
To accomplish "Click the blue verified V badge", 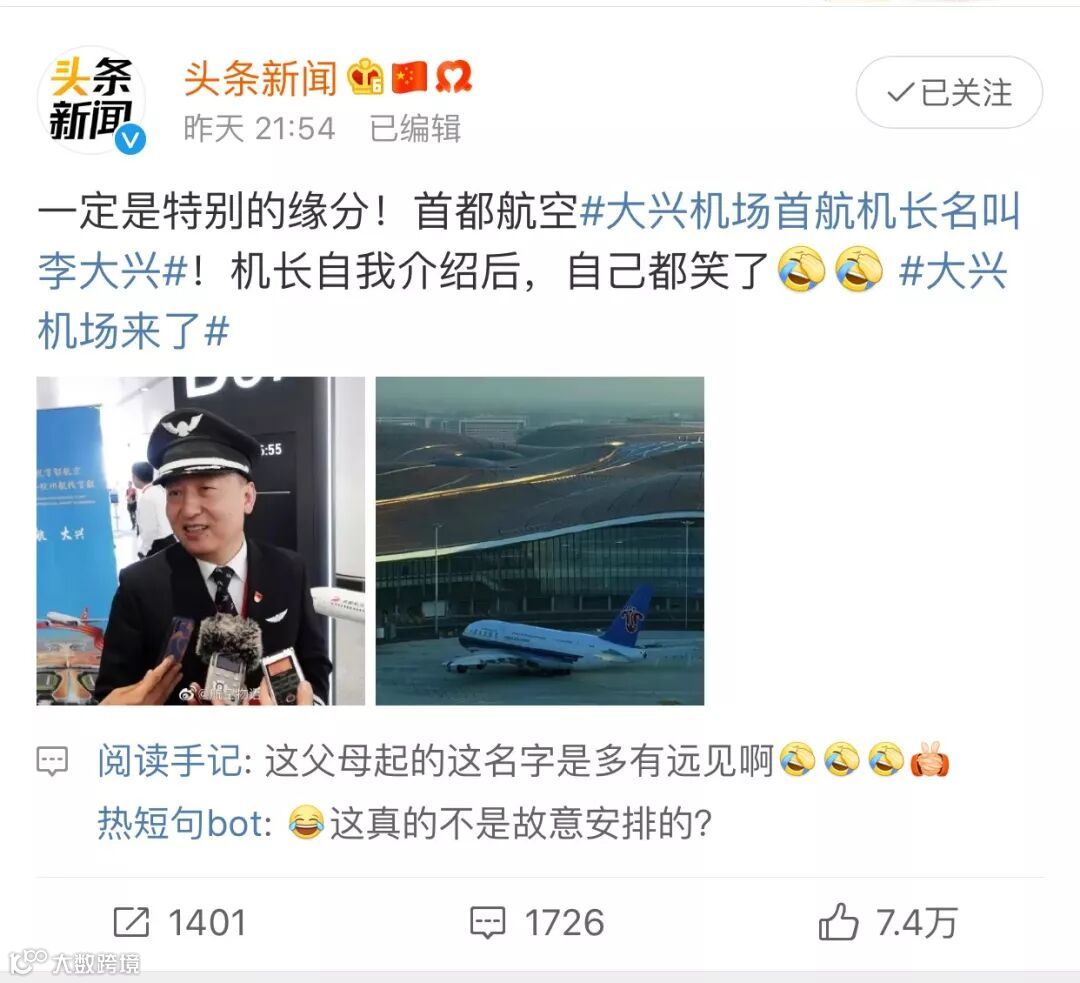I will pos(129,140).
